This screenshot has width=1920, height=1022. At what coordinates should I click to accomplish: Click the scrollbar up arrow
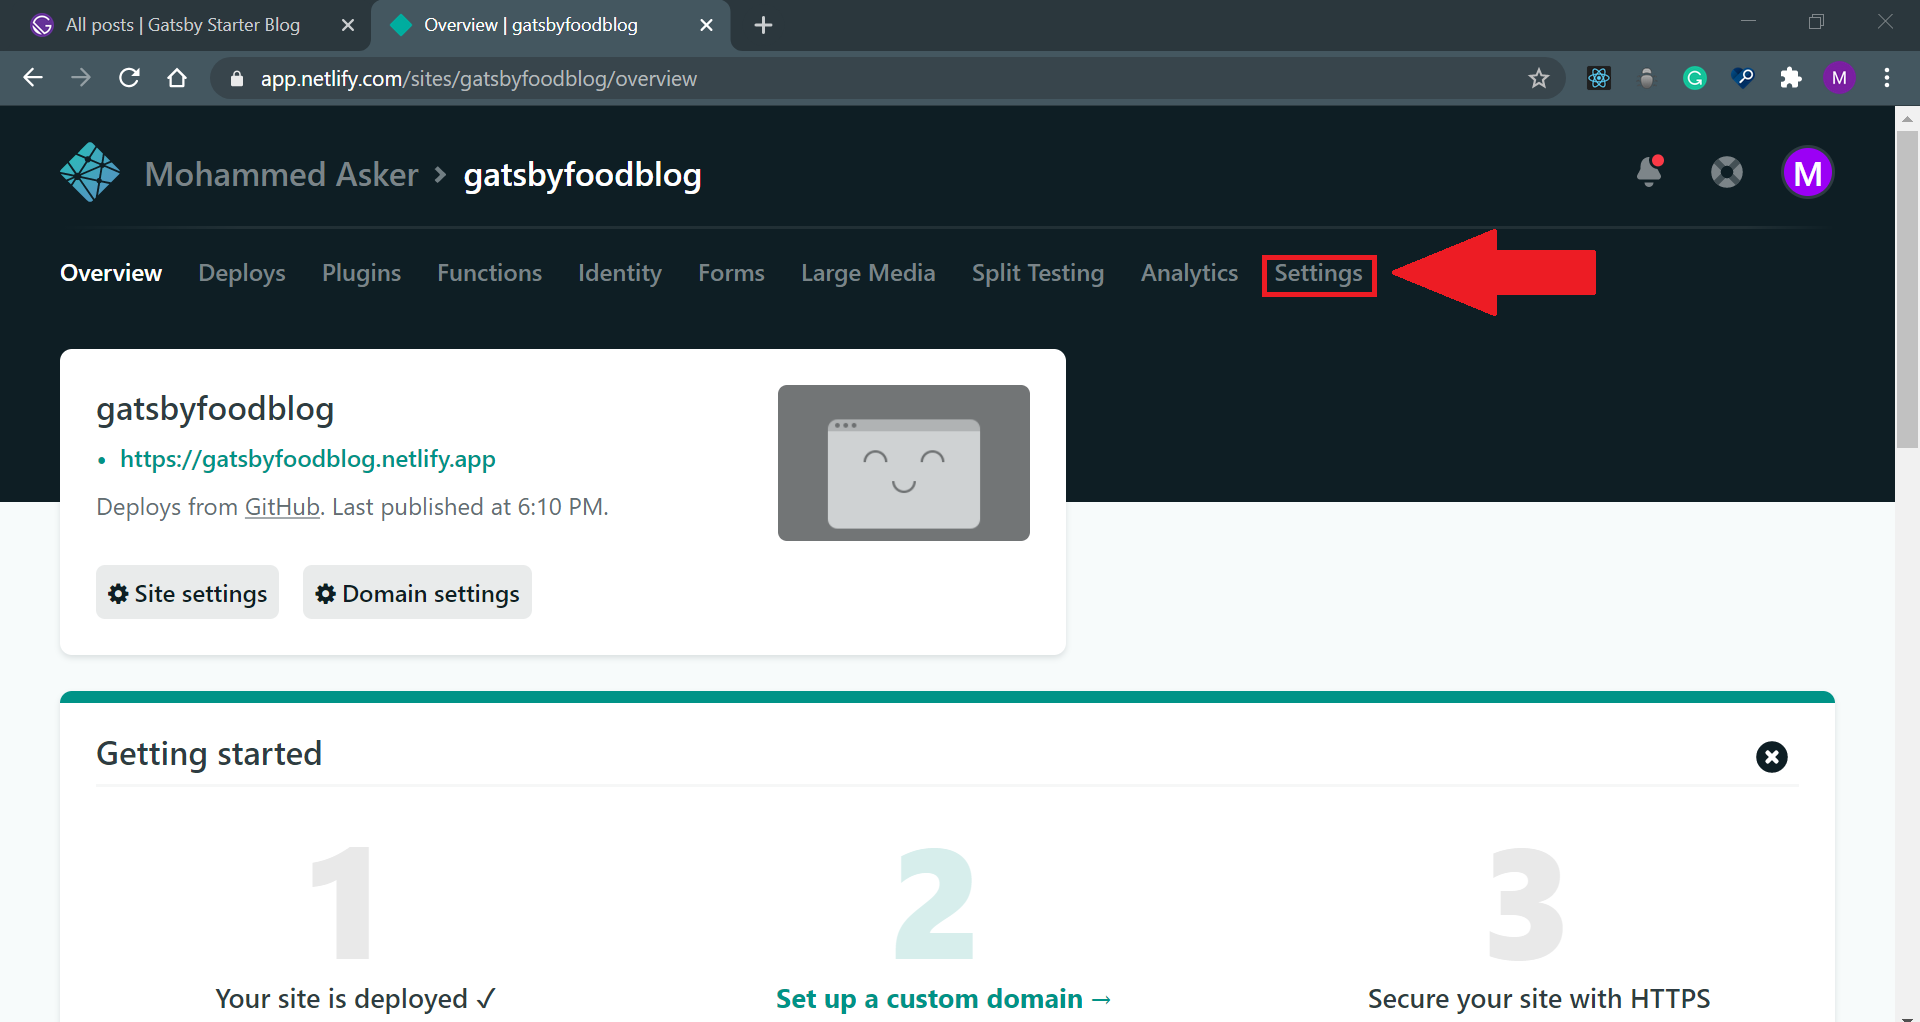point(1907,118)
